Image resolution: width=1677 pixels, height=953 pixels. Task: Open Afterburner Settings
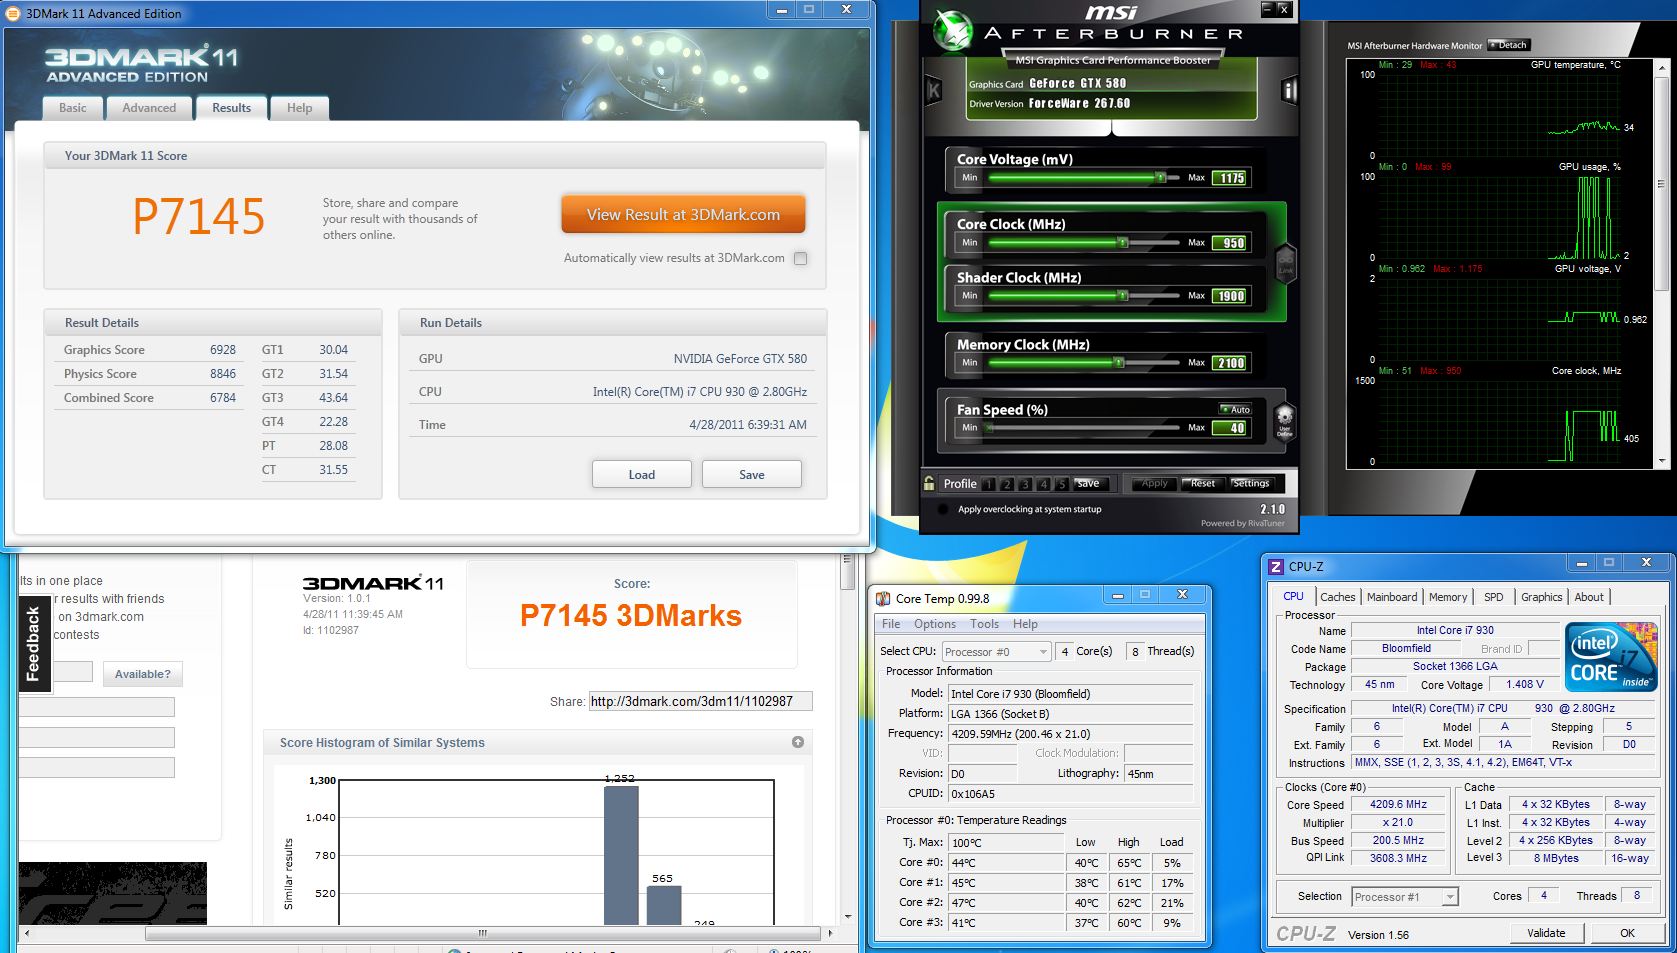1251,484
